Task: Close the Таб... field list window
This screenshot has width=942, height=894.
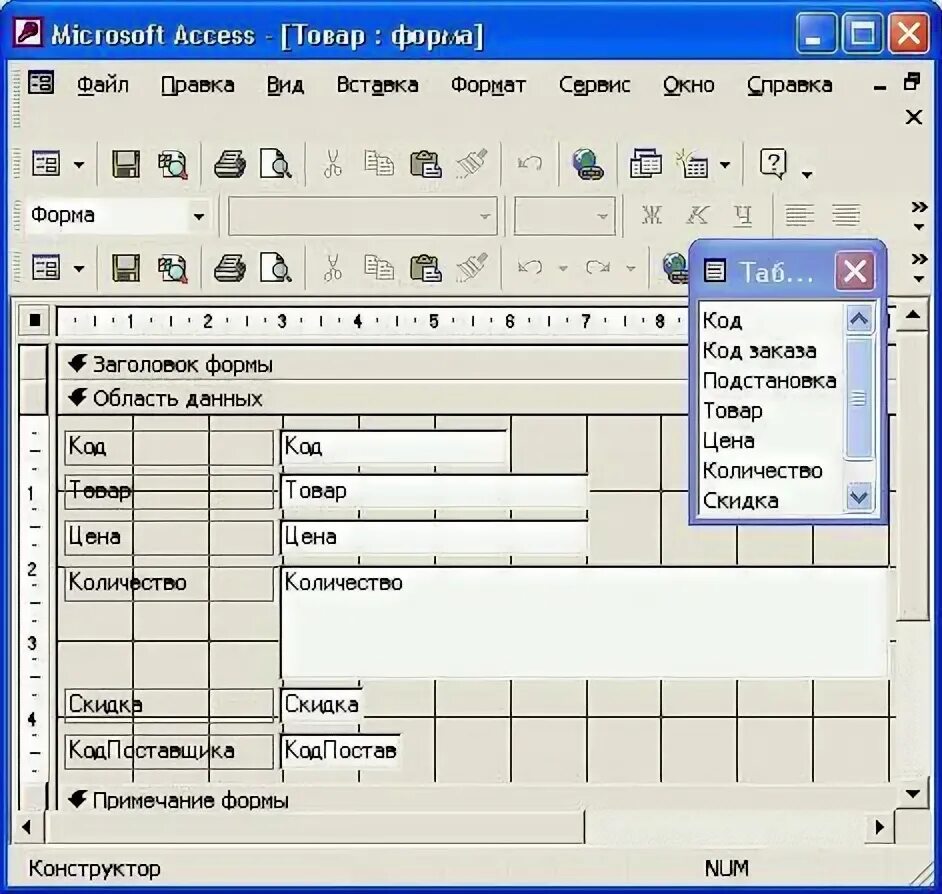Action: pos(854,271)
